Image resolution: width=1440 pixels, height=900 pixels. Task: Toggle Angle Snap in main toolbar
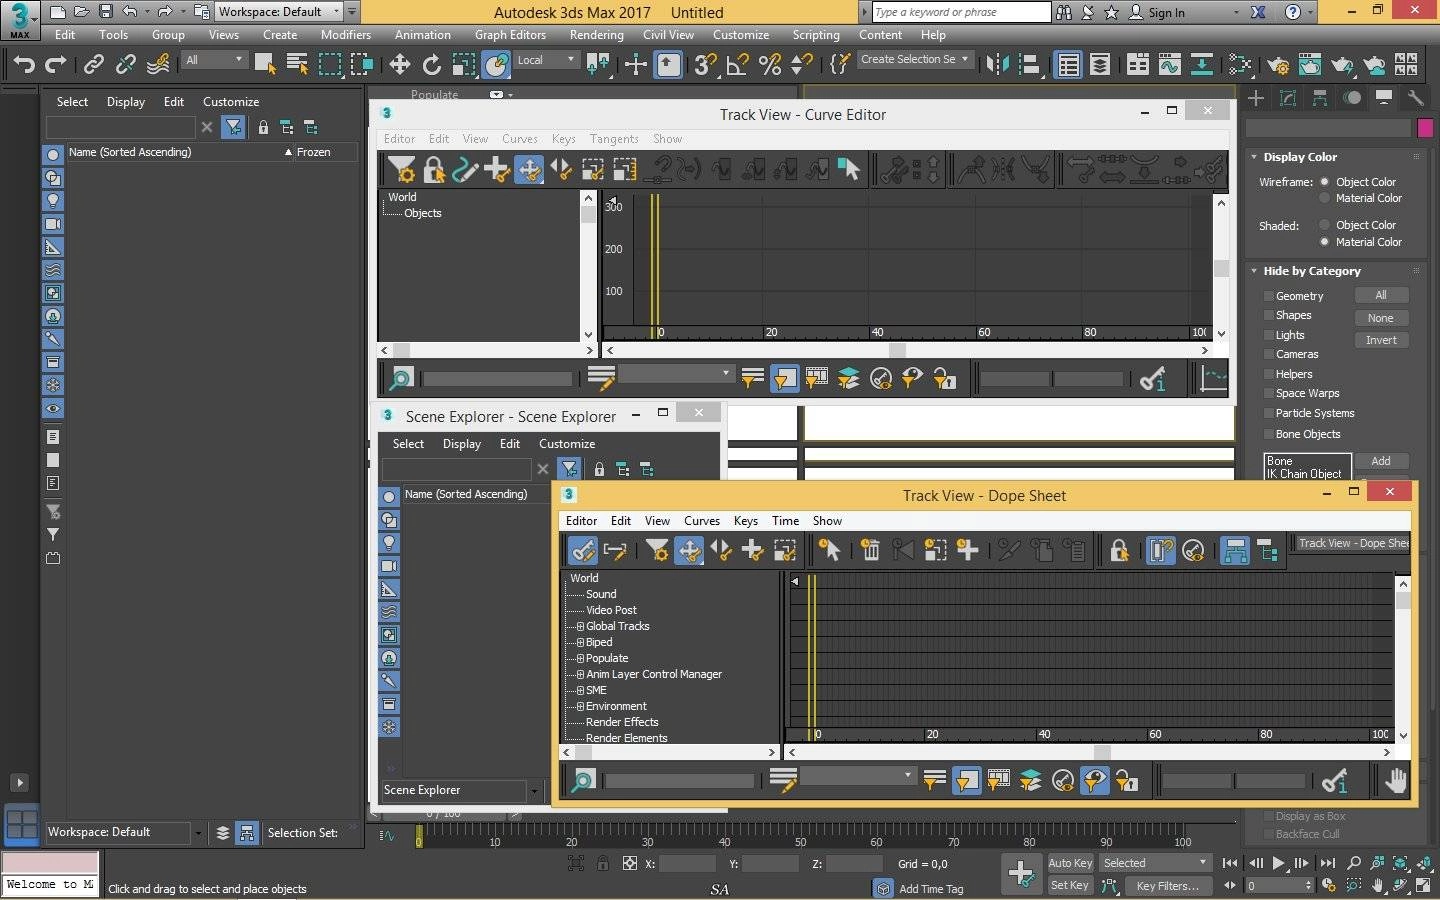pyautogui.click(x=738, y=65)
